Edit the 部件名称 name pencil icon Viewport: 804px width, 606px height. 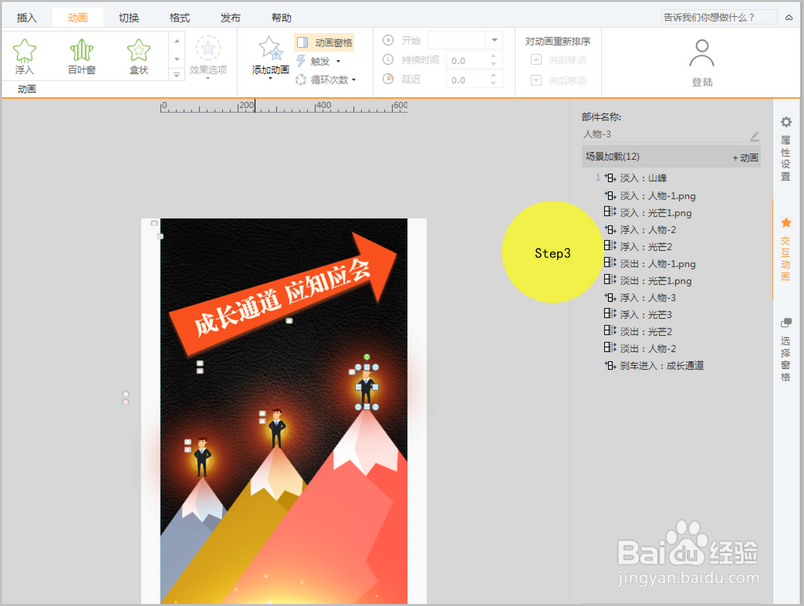point(754,136)
